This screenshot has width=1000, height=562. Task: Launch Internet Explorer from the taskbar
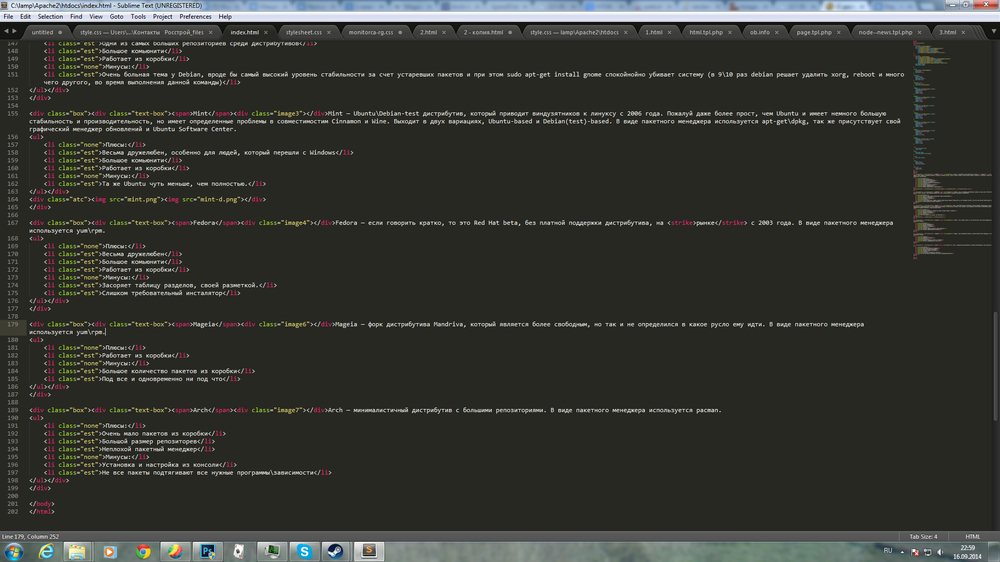46,551
